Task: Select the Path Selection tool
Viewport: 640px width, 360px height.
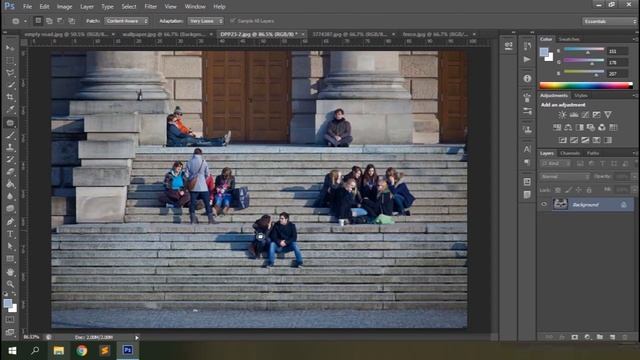Action: (10, 246)
